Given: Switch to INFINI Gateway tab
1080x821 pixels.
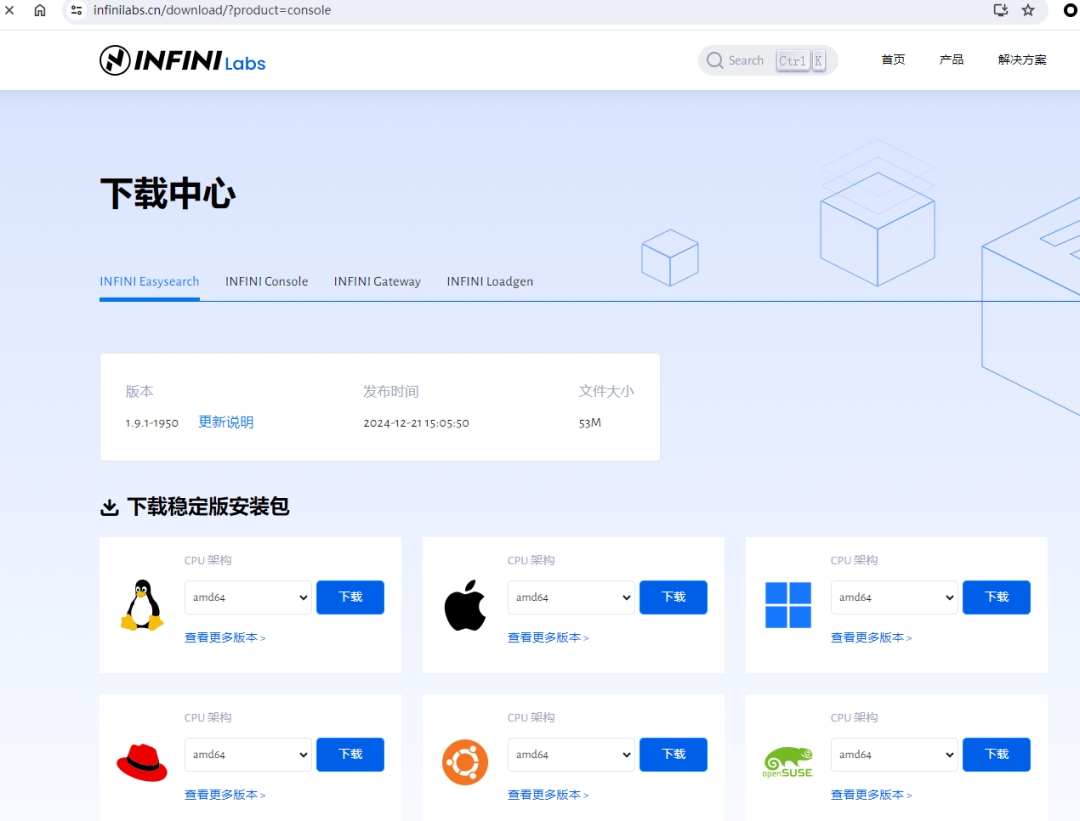Looking at the screenshot, I should [x=377, y=282].
